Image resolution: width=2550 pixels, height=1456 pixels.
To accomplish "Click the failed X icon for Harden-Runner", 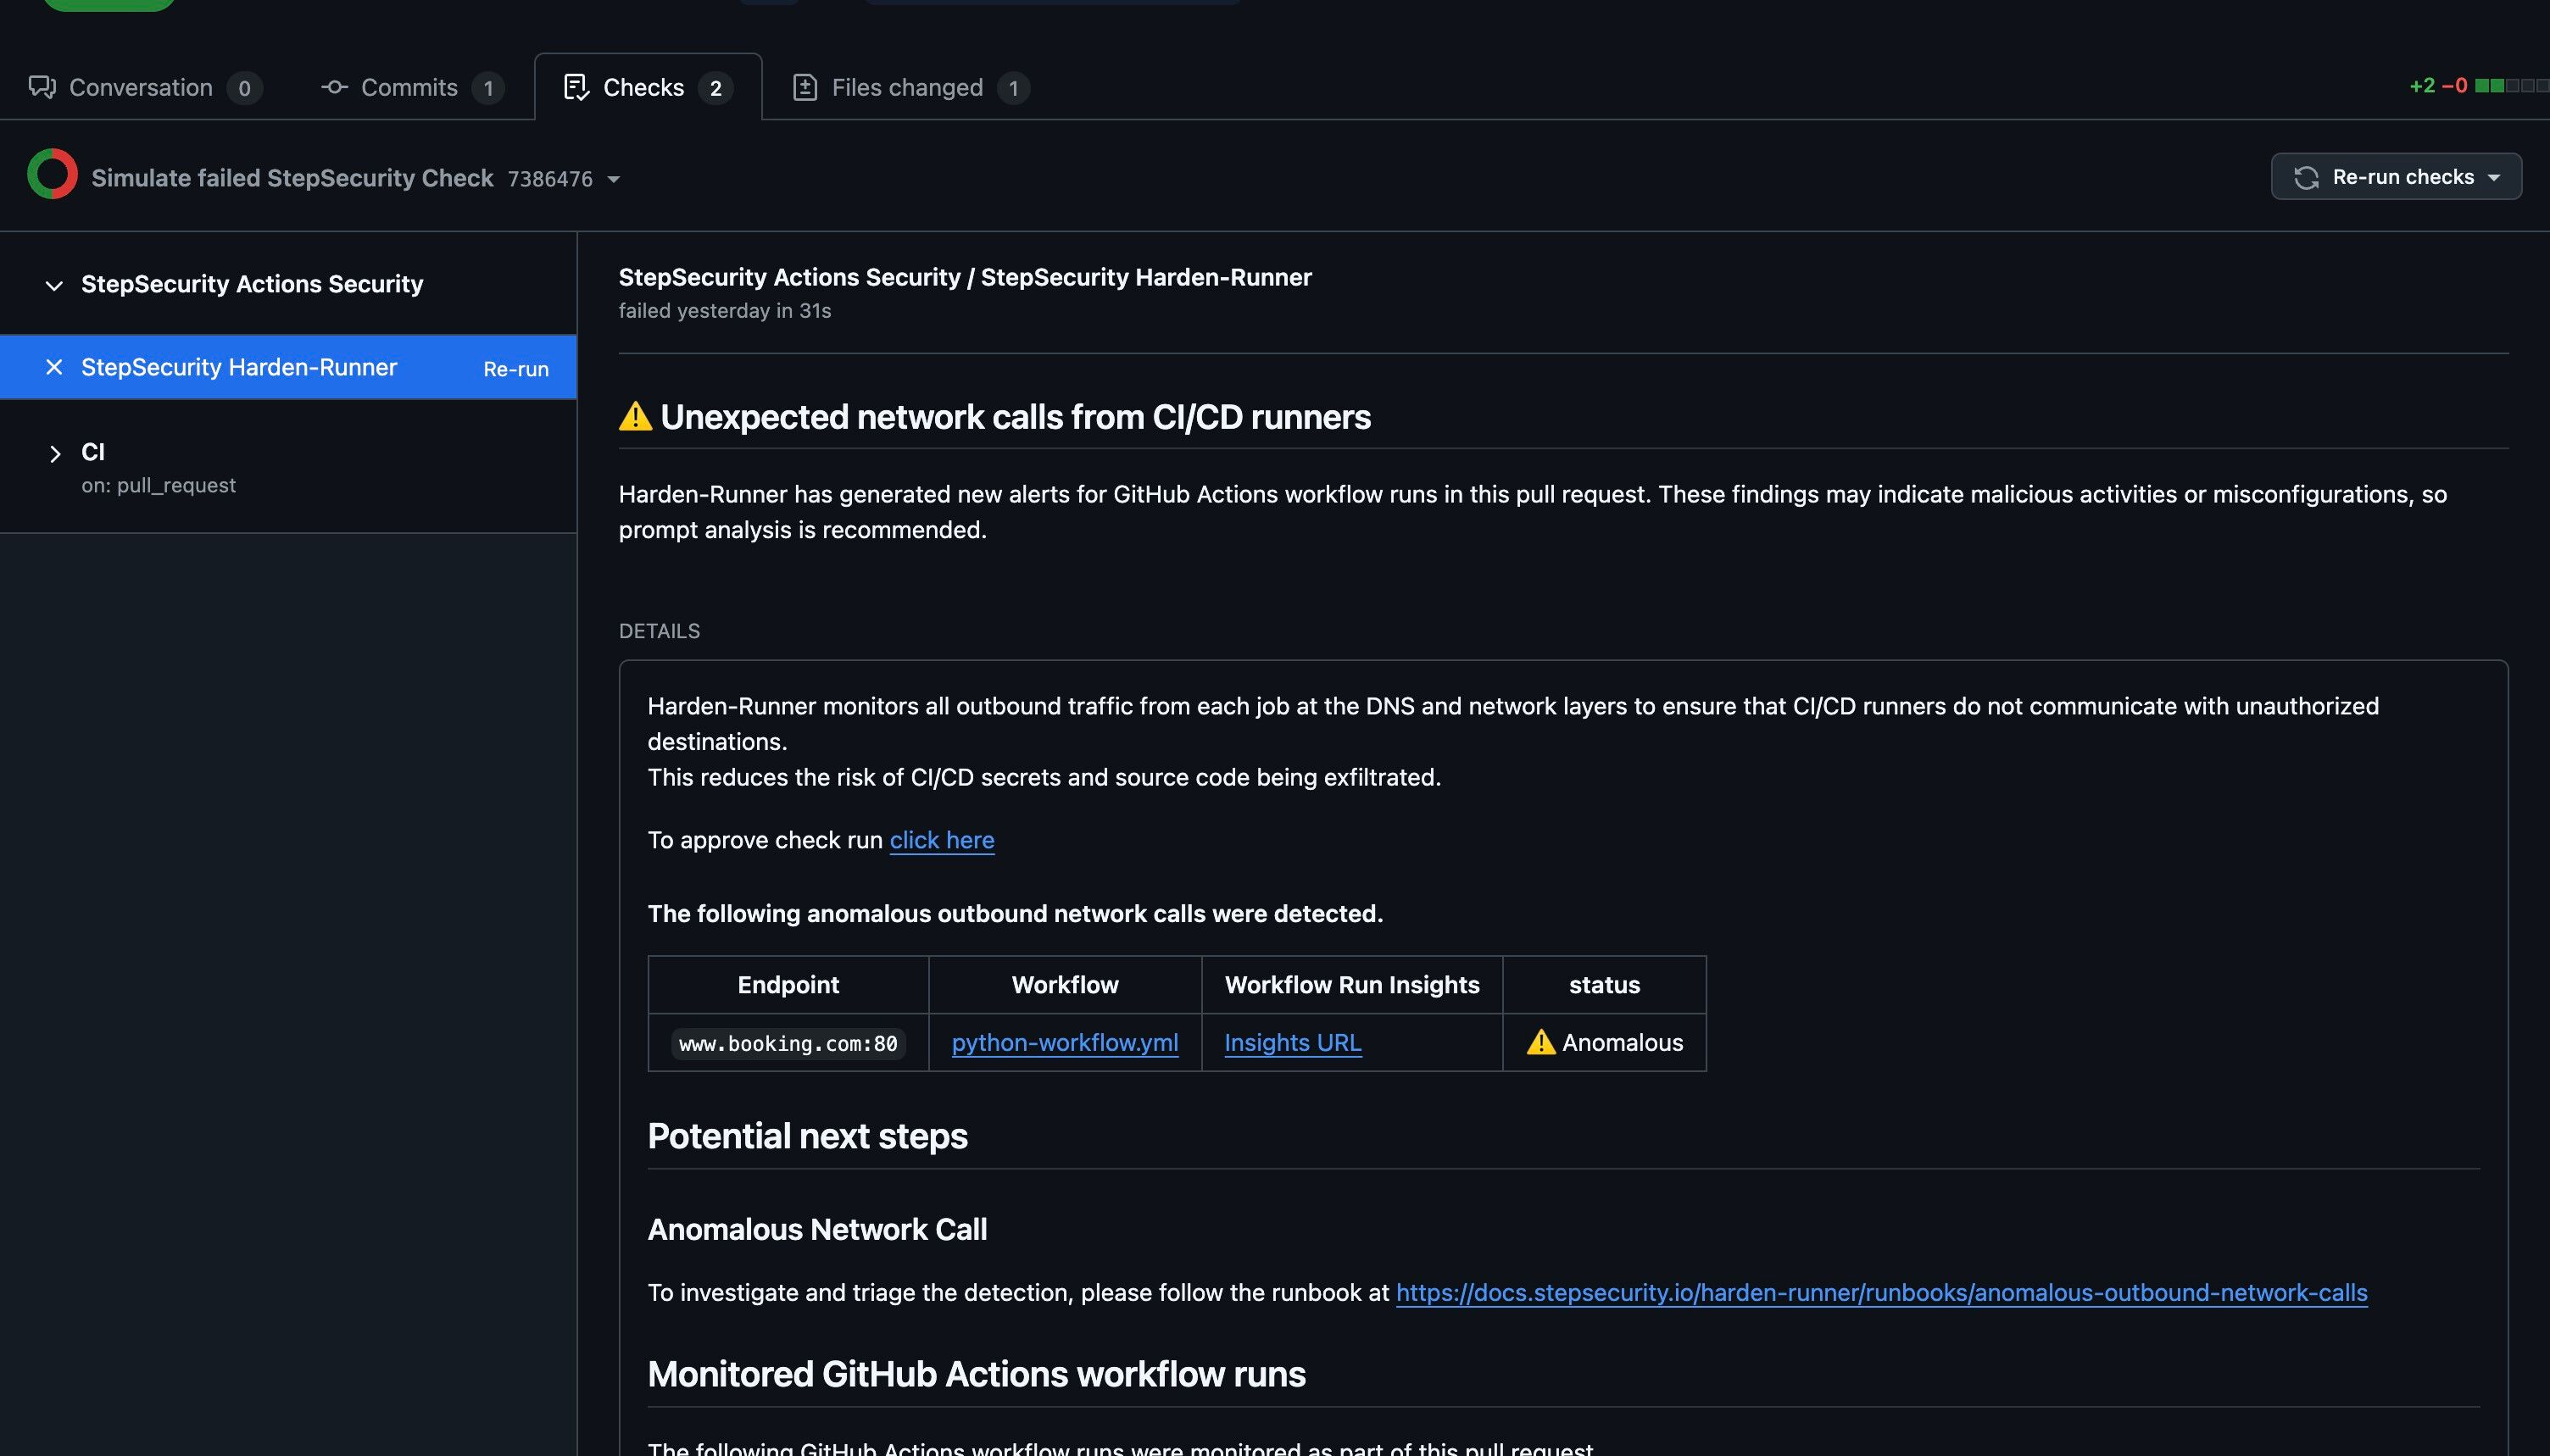I will point(55,367).
